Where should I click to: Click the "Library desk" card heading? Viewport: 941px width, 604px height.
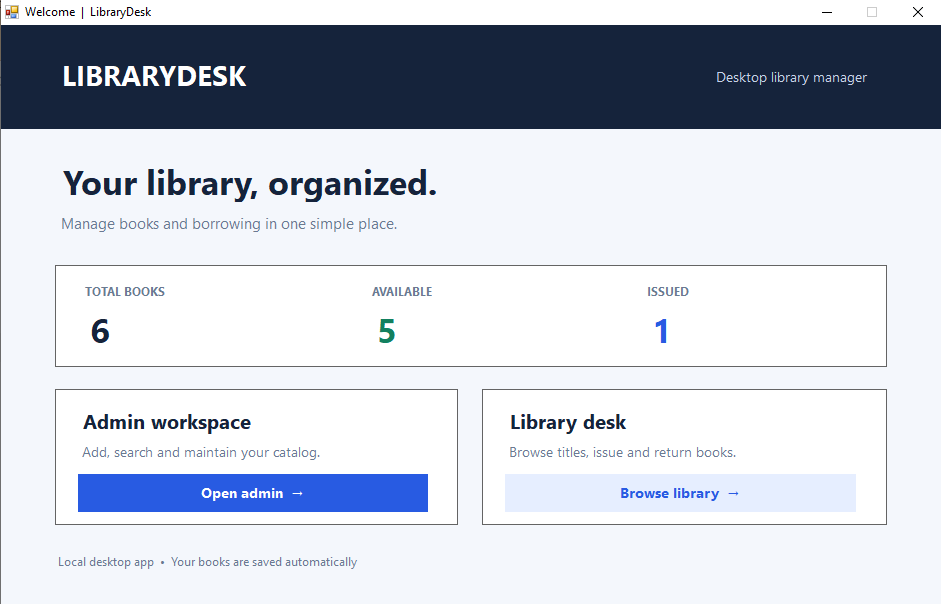point(568,423)
